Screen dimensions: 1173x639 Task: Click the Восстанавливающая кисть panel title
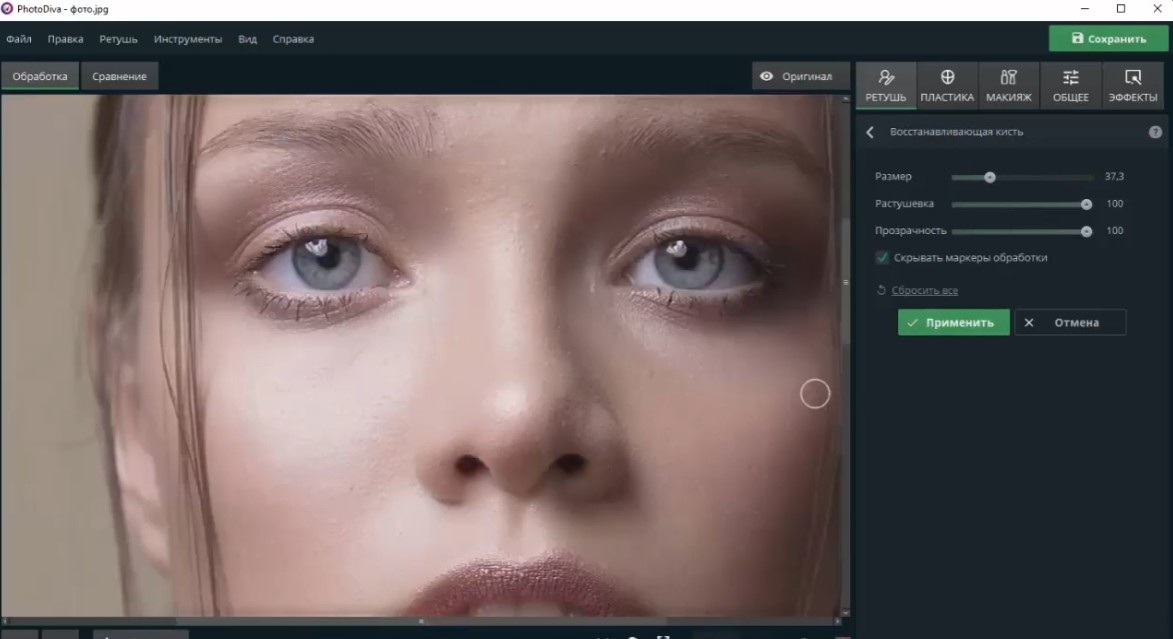pyautogui.click(x=956, y=132)
